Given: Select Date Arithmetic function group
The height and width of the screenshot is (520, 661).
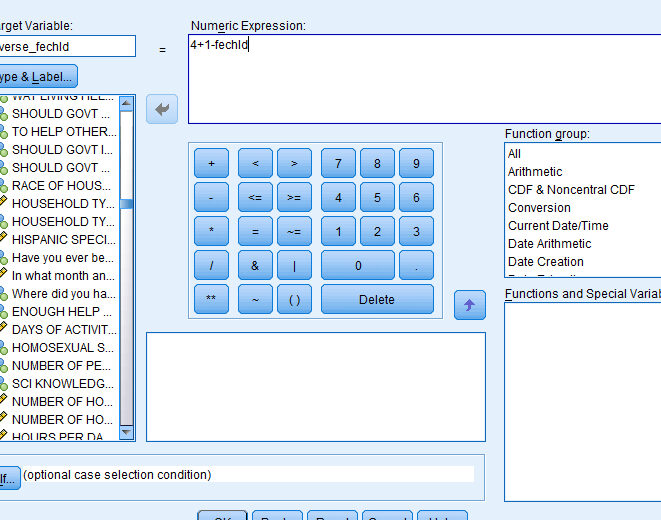Looking at the screenshot, I should [x=549, y=244].
